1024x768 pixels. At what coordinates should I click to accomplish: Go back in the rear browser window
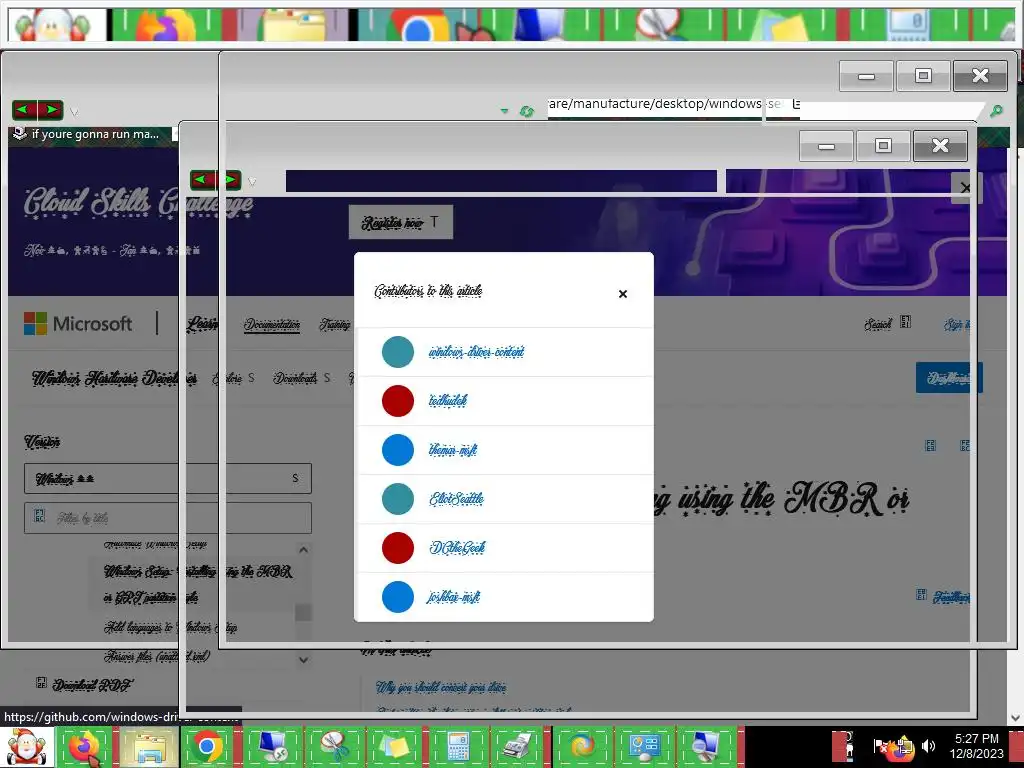pos(24,110)
